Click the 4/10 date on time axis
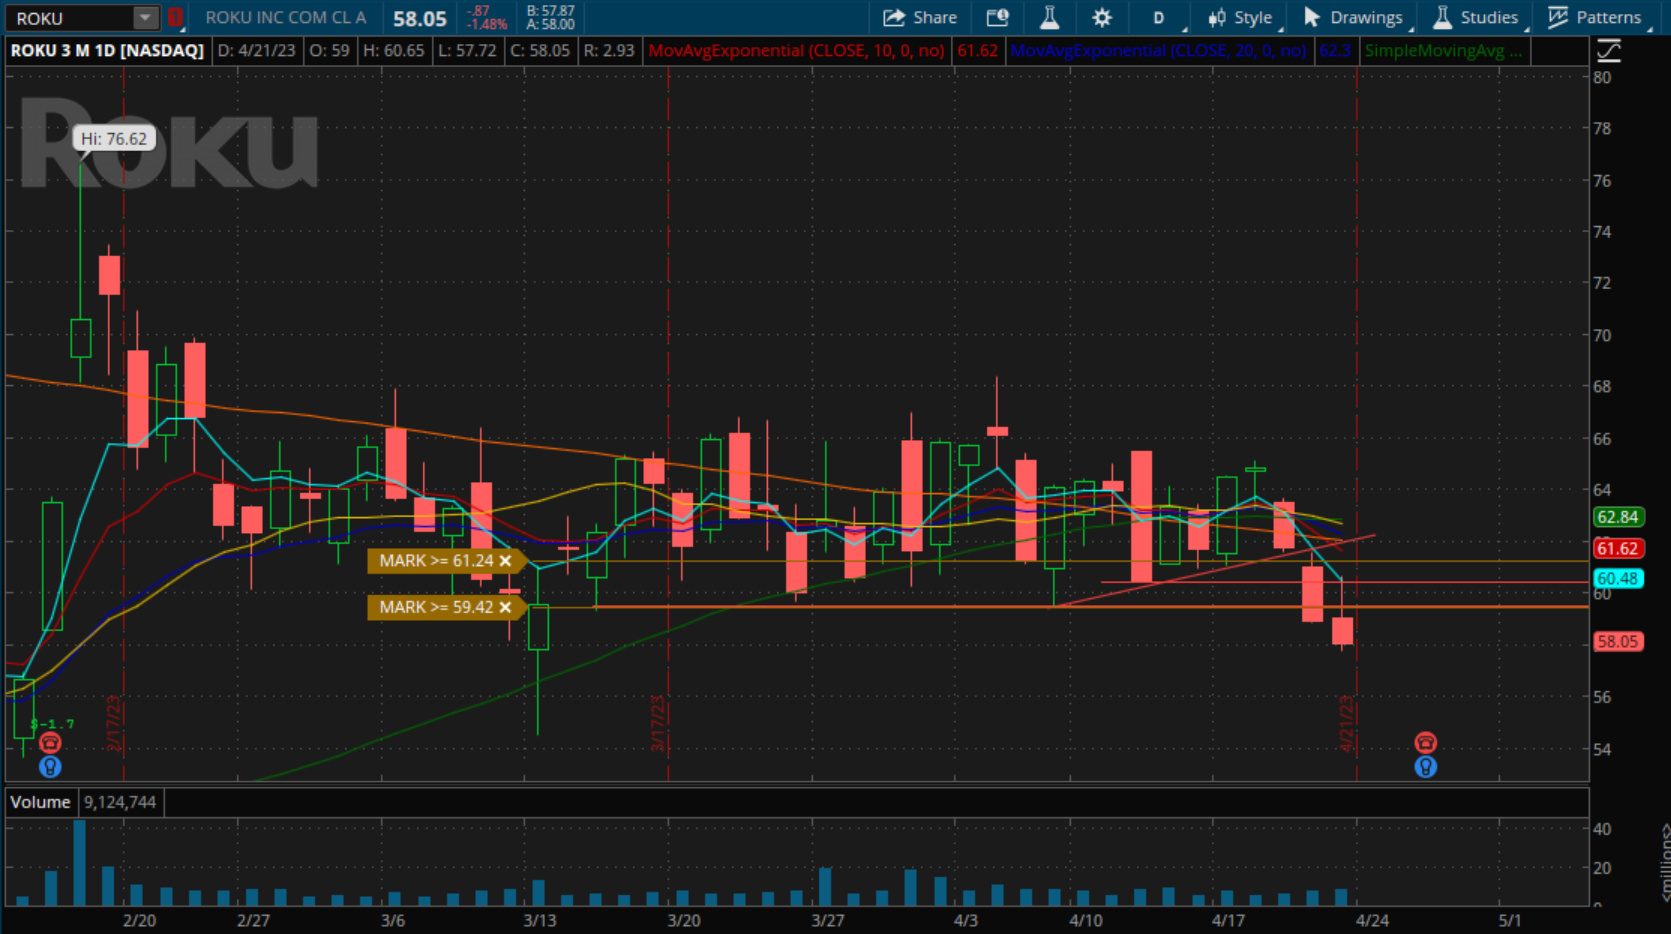The width and height of the screenshot is (1671, 934). [x=1086, y=920]
